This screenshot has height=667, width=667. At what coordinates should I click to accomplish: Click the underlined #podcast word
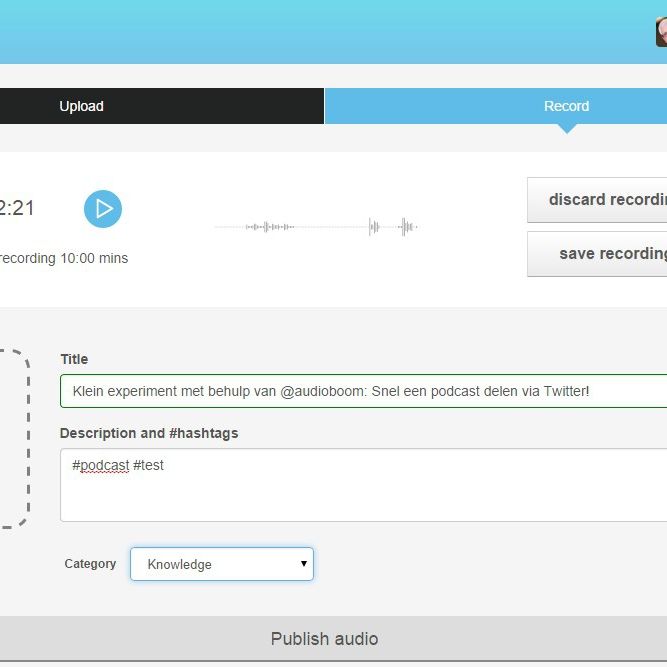(101, 465)
